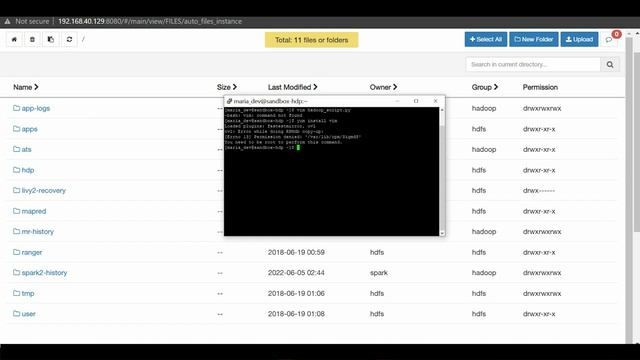Click the apps folder icon
This screenshot has width=640, height=360.
coord(16,129)
